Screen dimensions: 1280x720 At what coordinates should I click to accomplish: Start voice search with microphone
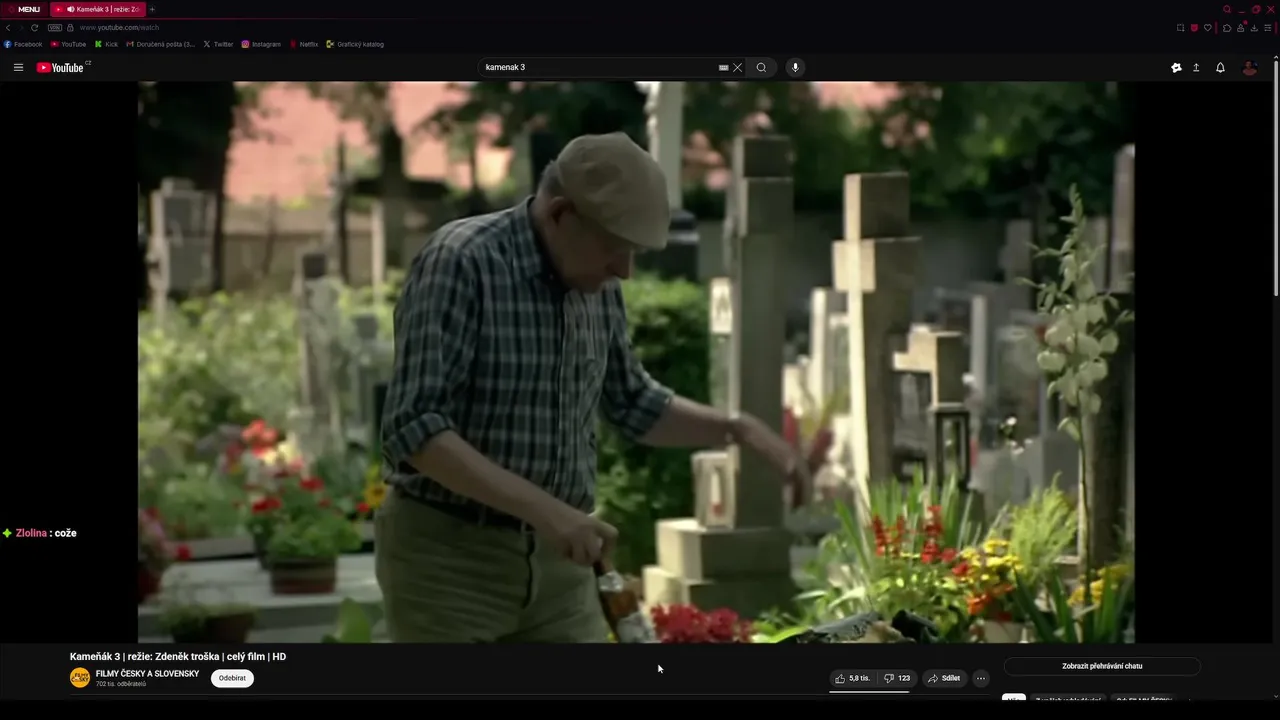(795, 67)
